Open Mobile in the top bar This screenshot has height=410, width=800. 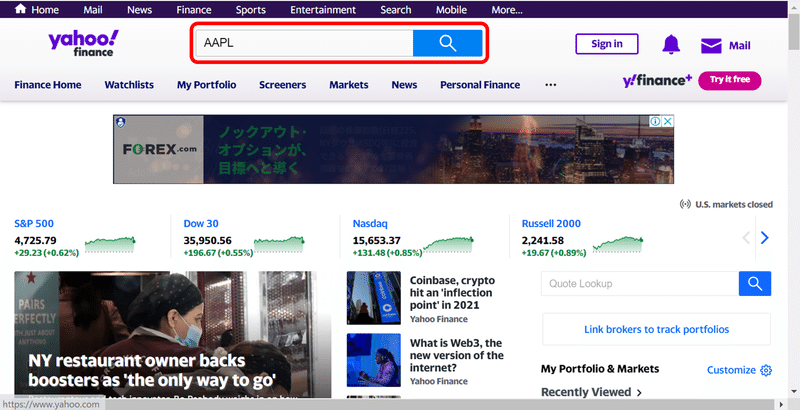tap(451, 10)
